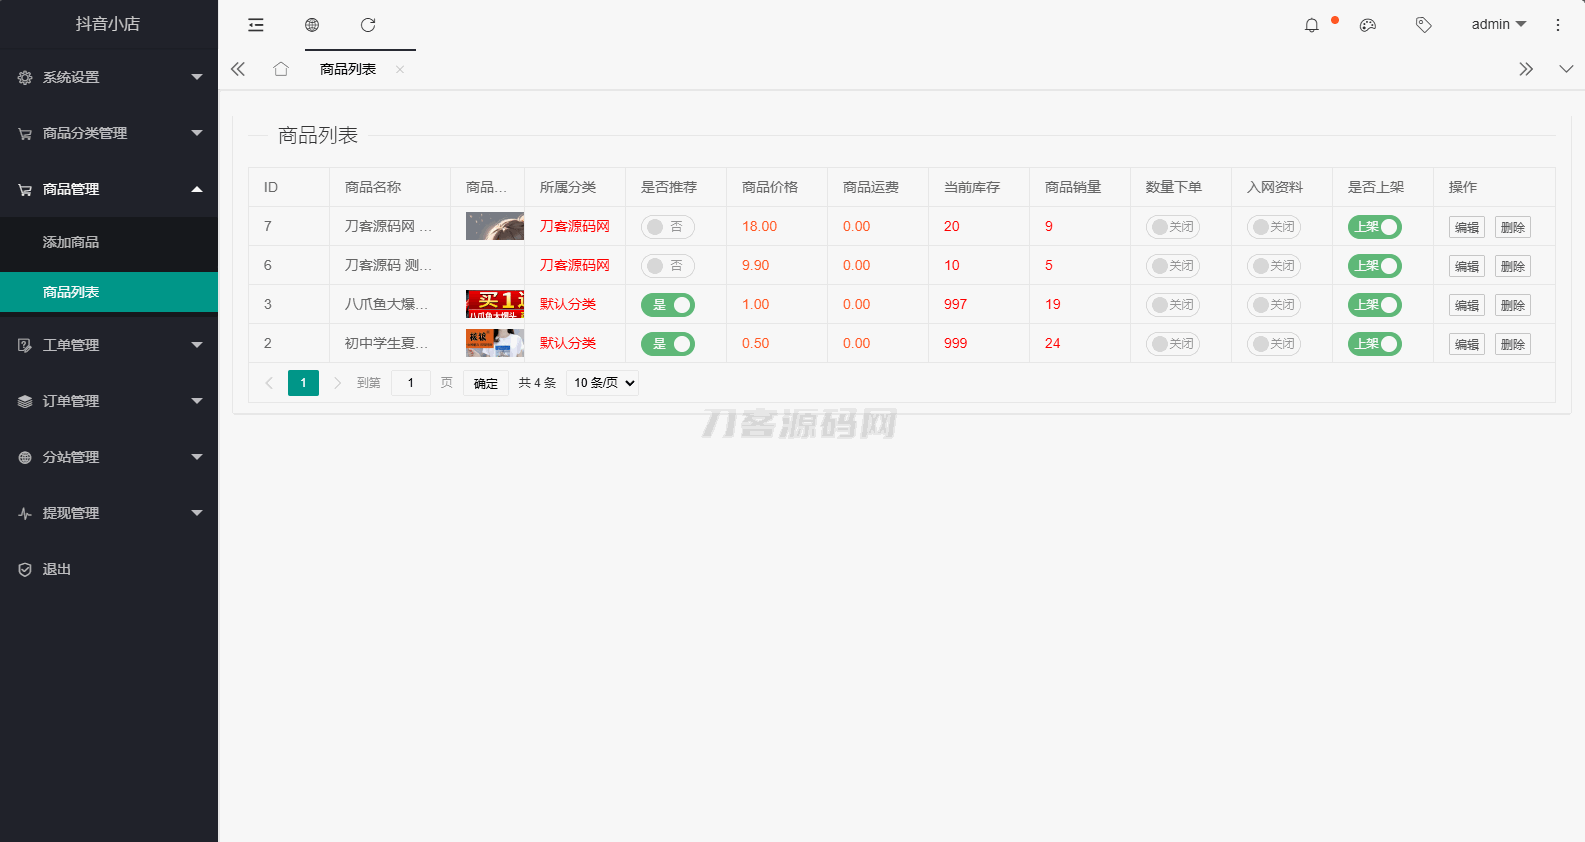
Task: Open the theme palette icon
Action: pos(1368,25)
